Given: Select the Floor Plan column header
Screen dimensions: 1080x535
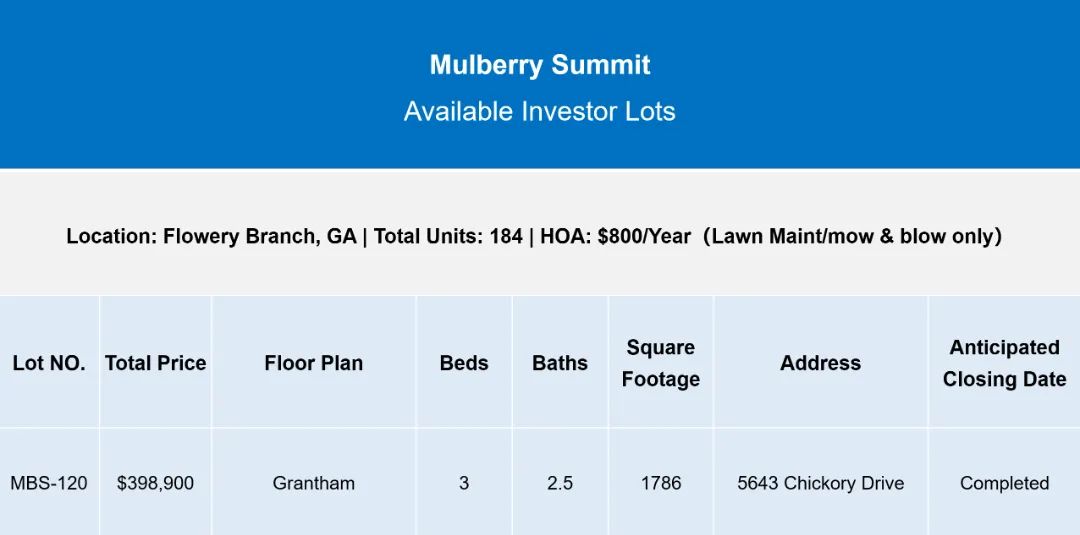Looking at the screenshot, I should (313, 363).
